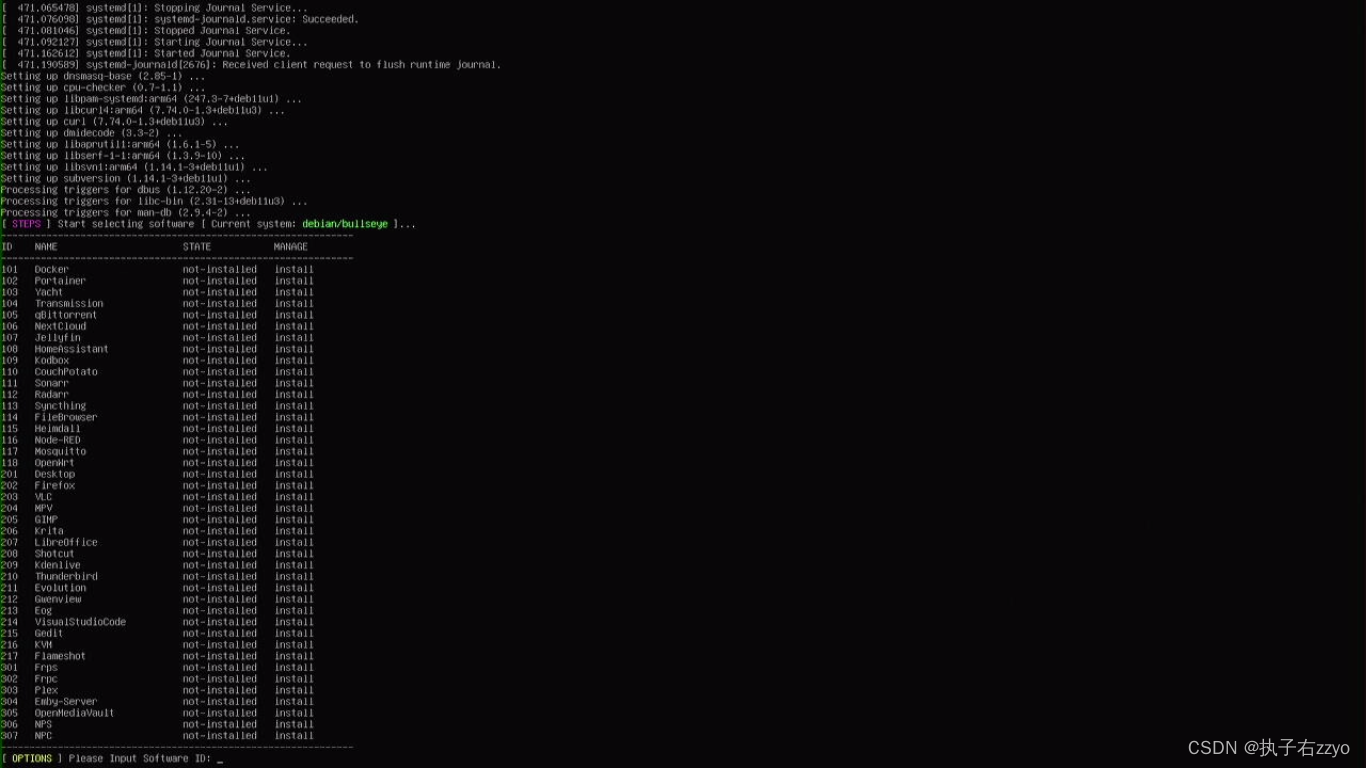This screenshot has width=1366, height=768.
Task: Select the Eog entry name
Action: tap(44, 611)
